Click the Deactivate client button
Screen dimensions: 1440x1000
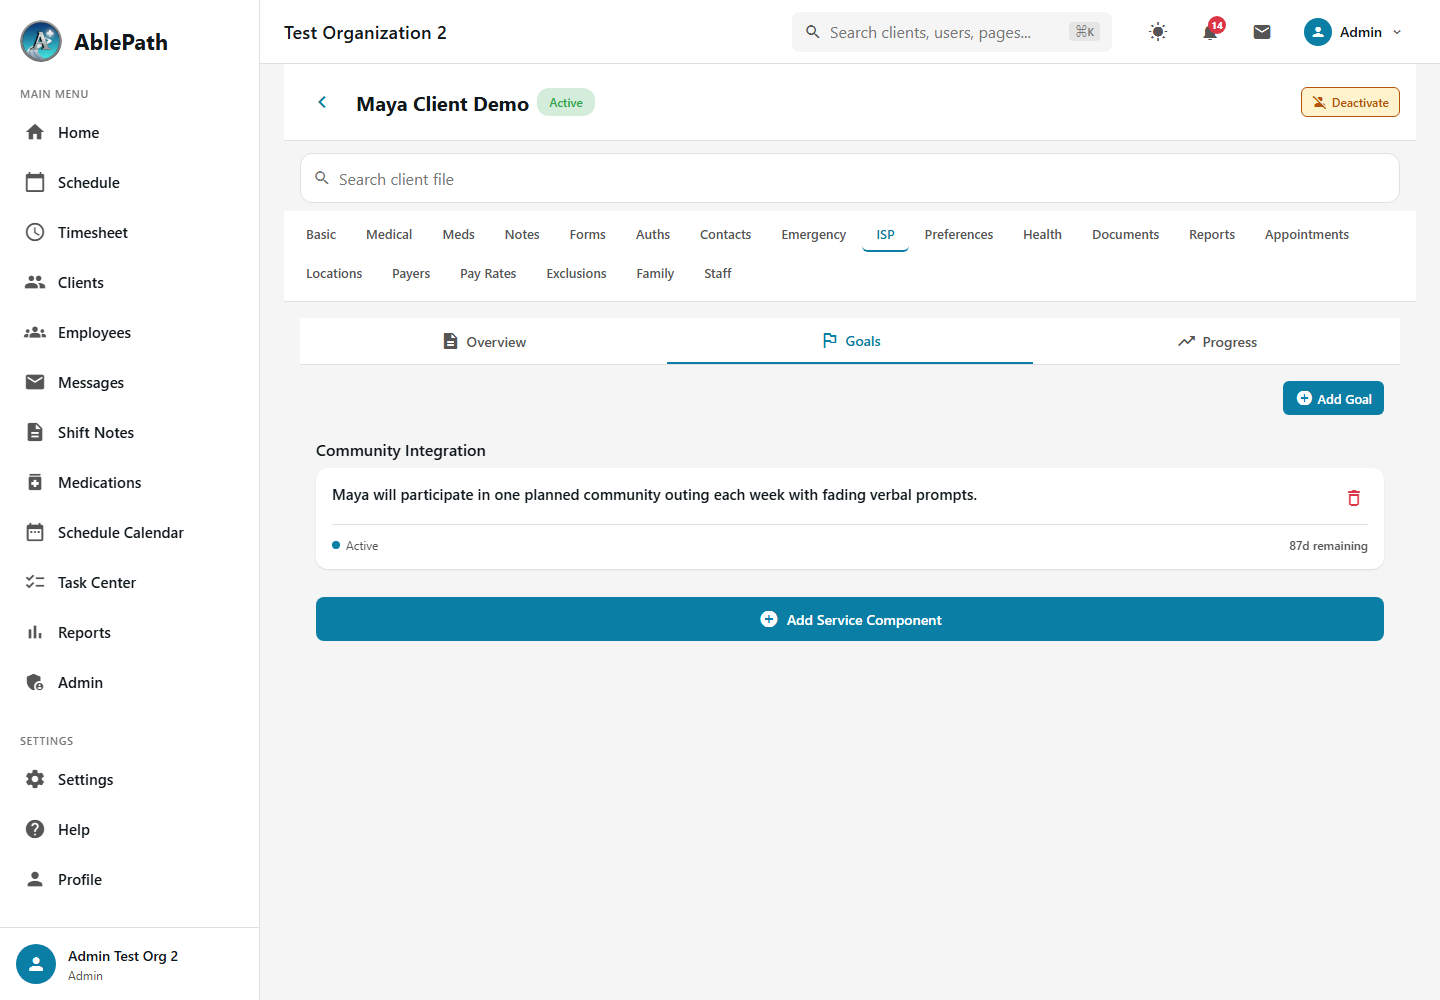1350,102
